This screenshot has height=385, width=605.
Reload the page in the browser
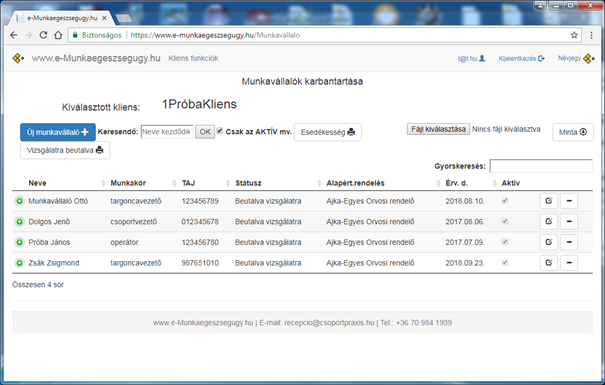tap(43, 35)
